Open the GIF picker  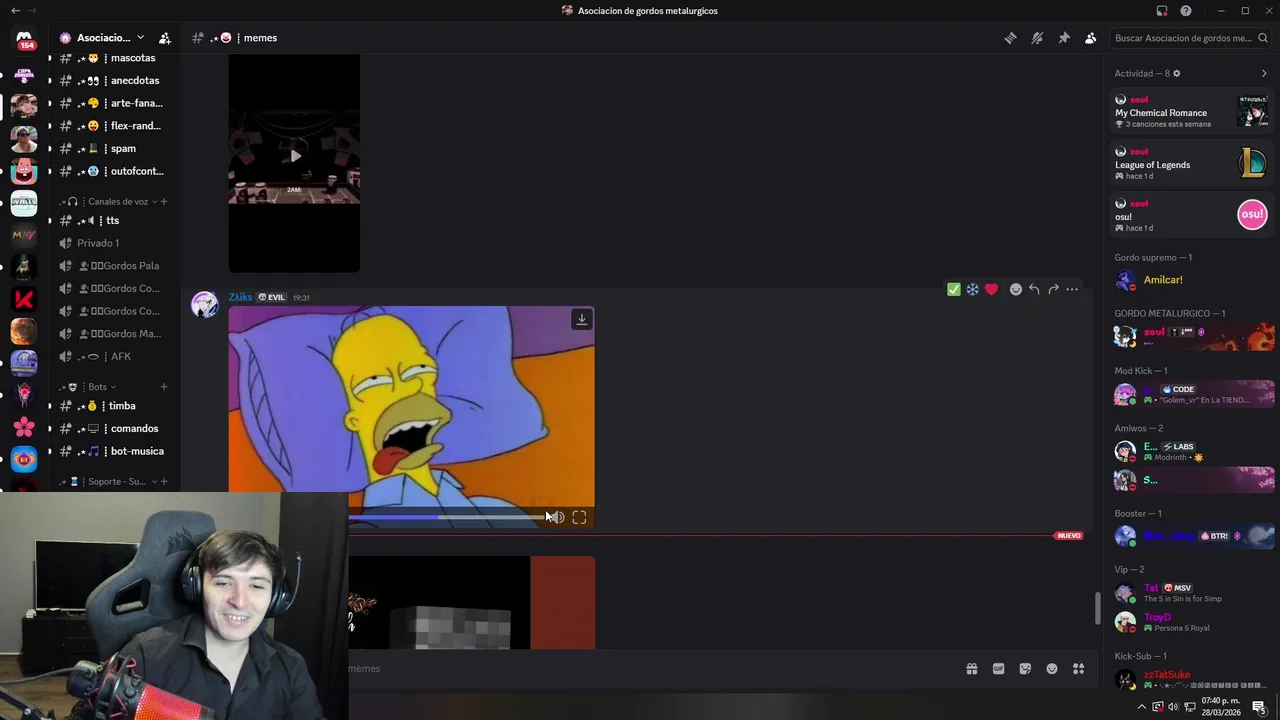tap(998, 669)
